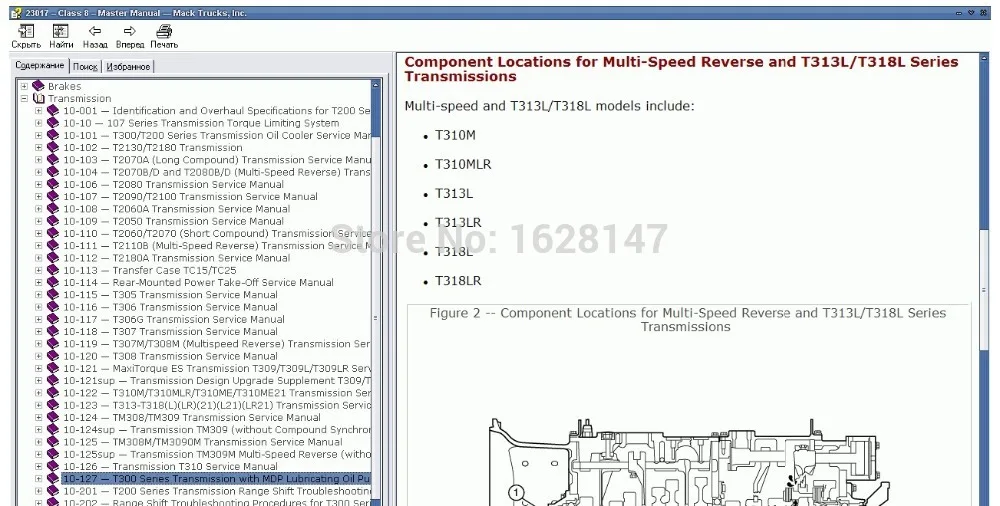Viewport: 1000px width, 506px height.
Task: Open 10-125 TM308M/TM3090M Transmission Service Manual
Action: pyautogui.click(x=203, y=442)
